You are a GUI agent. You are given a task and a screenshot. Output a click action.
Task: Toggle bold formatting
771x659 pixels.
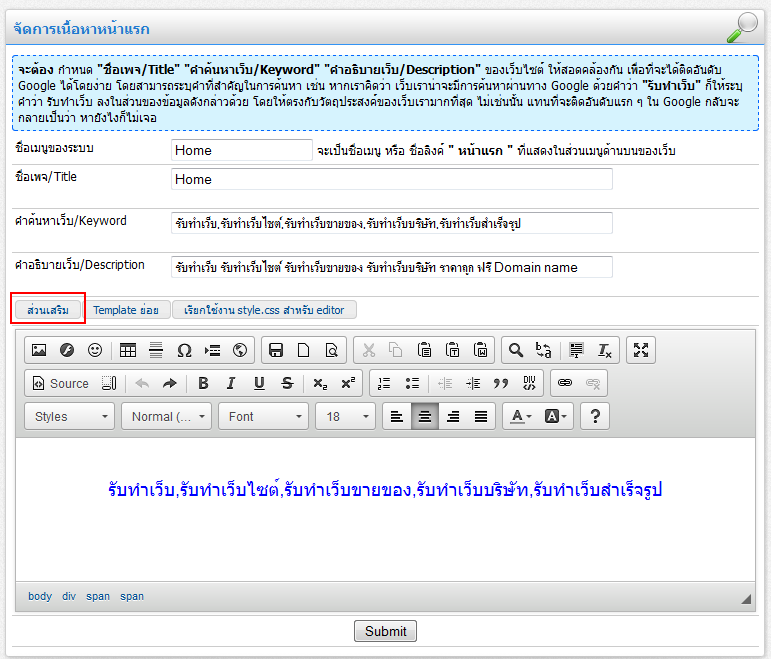[x=203, y=383]
